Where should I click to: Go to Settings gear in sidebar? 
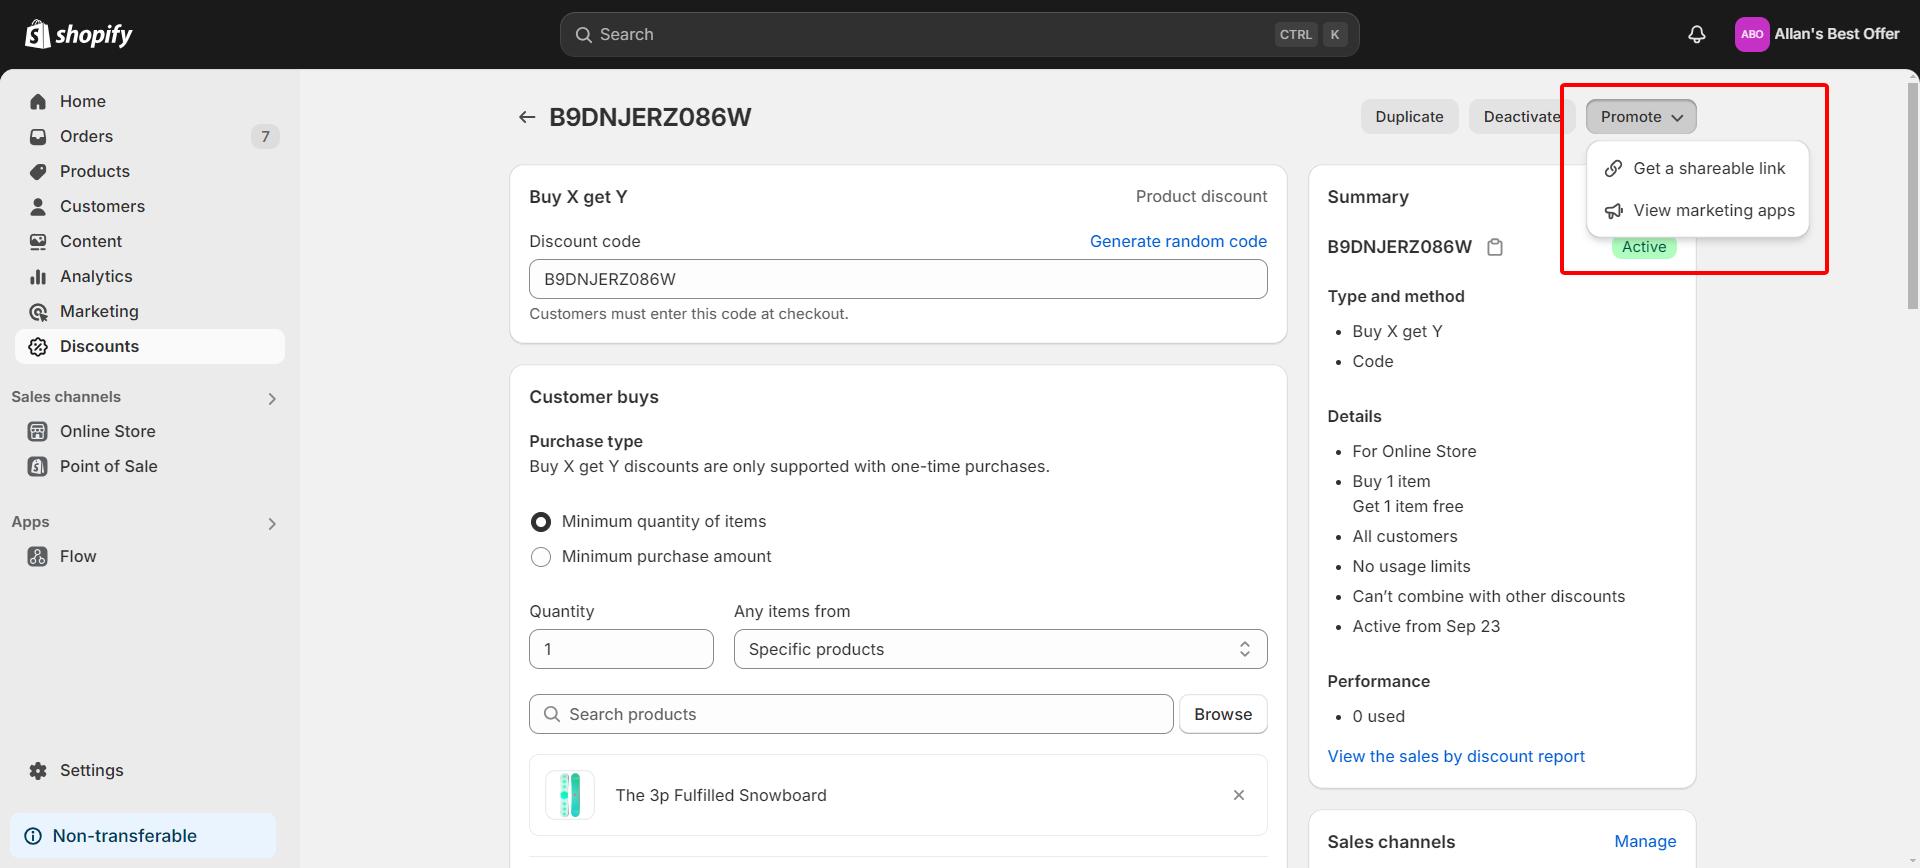(91, 770)
